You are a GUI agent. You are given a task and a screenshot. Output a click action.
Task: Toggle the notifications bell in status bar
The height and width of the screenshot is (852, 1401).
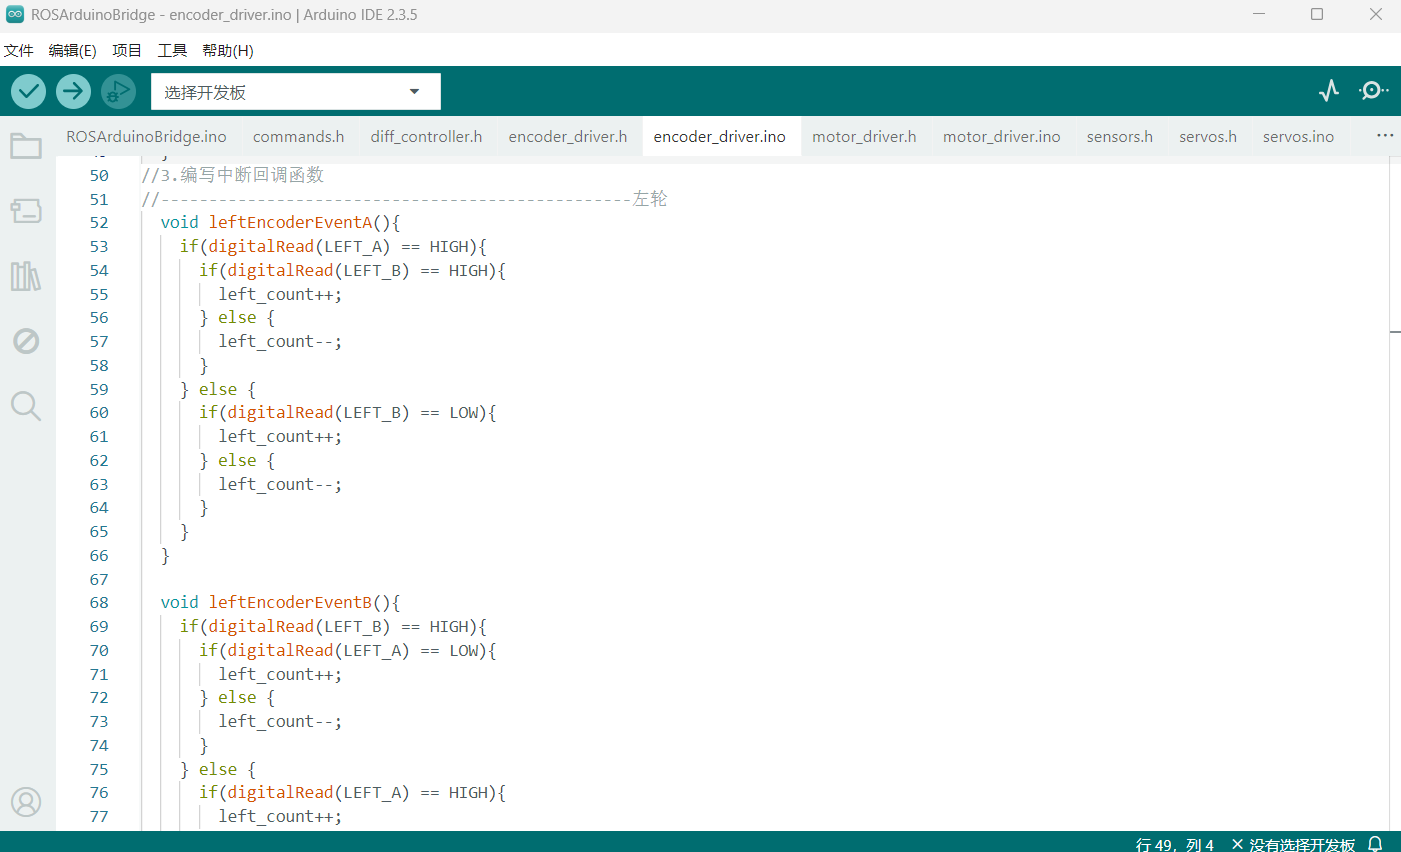point(1375,844)
